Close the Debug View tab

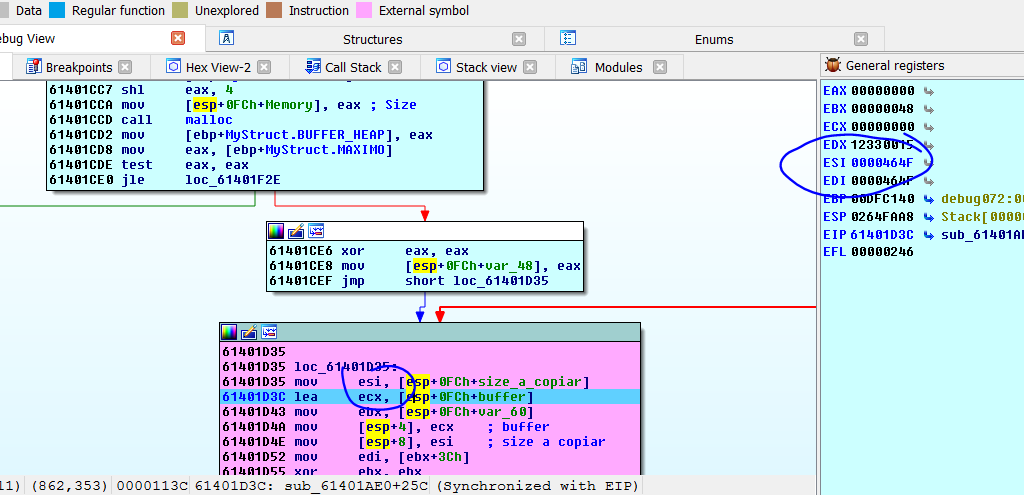(x=178, y=38)
